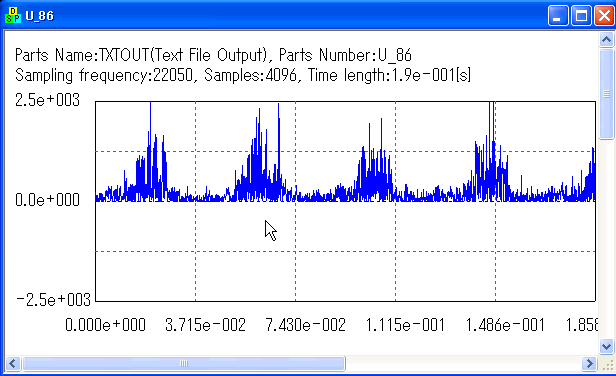This screenshot has width=616, height=376.
Task: Click the 0.0e+000 y-axis label
Action: (47, 200)
